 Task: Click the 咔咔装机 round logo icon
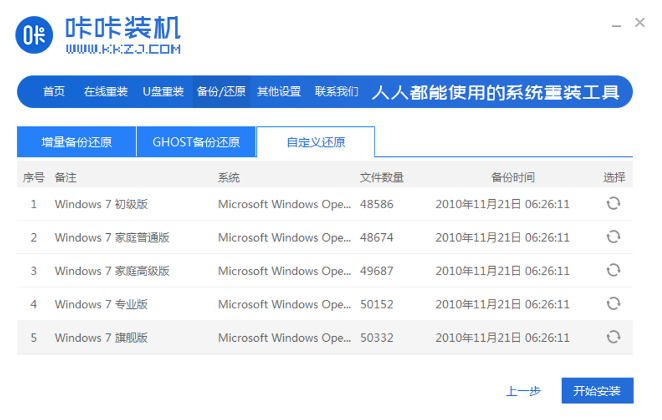point(34,35)
